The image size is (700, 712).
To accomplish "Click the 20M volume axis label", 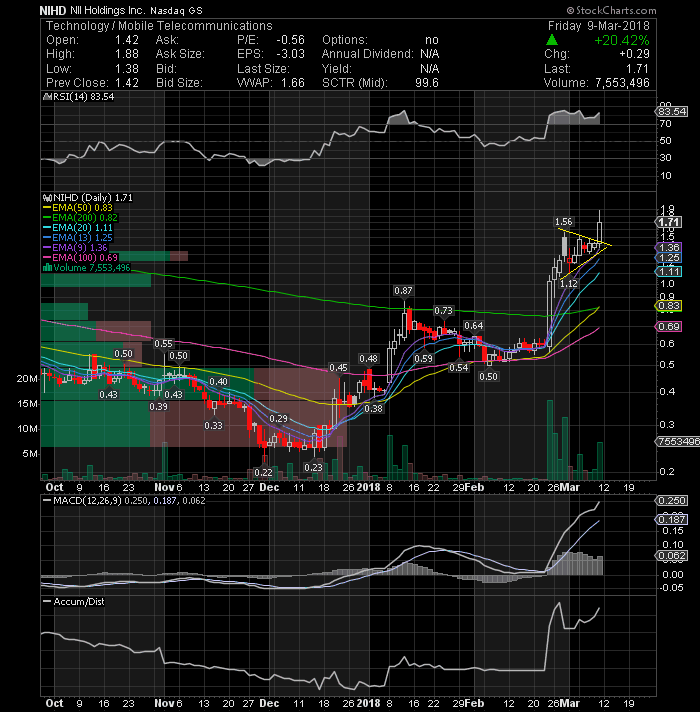I will point(27,379).
